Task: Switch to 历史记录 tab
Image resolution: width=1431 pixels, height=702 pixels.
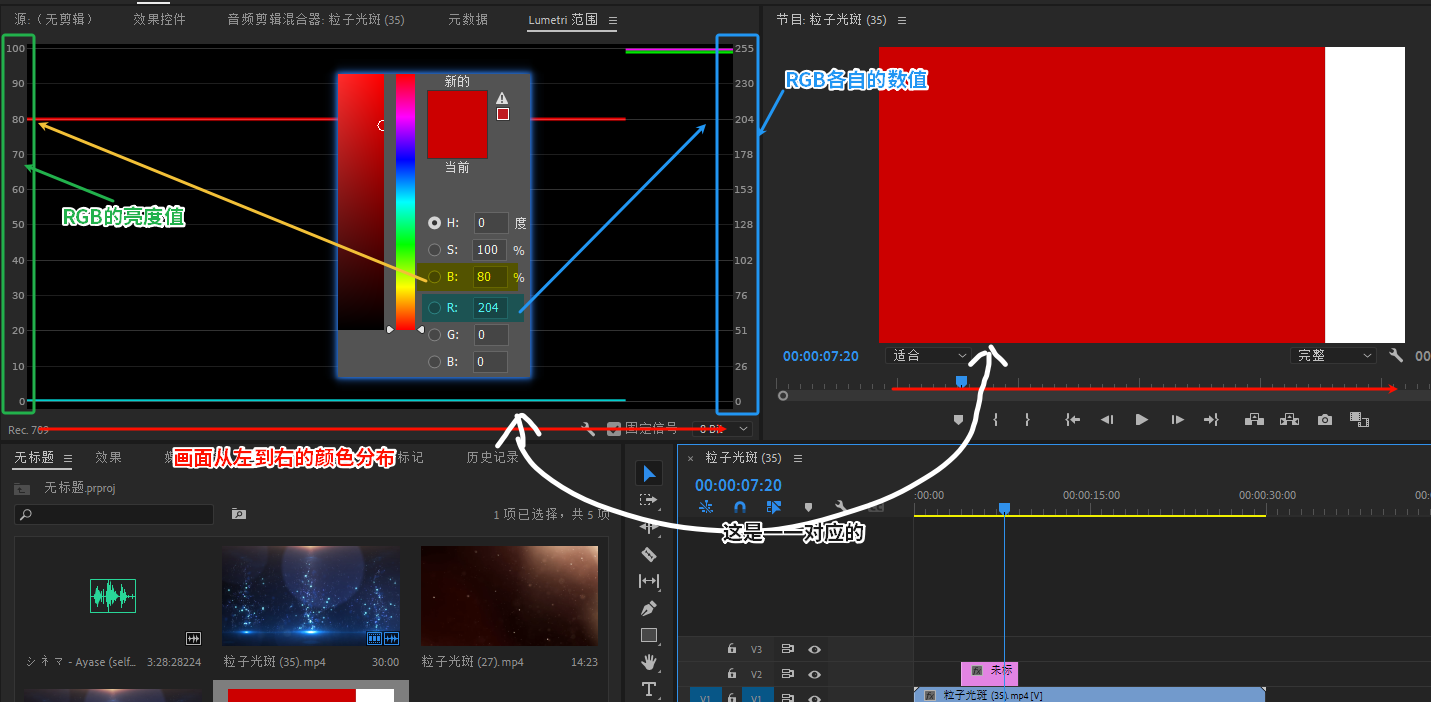Action: tap(492, 458)
